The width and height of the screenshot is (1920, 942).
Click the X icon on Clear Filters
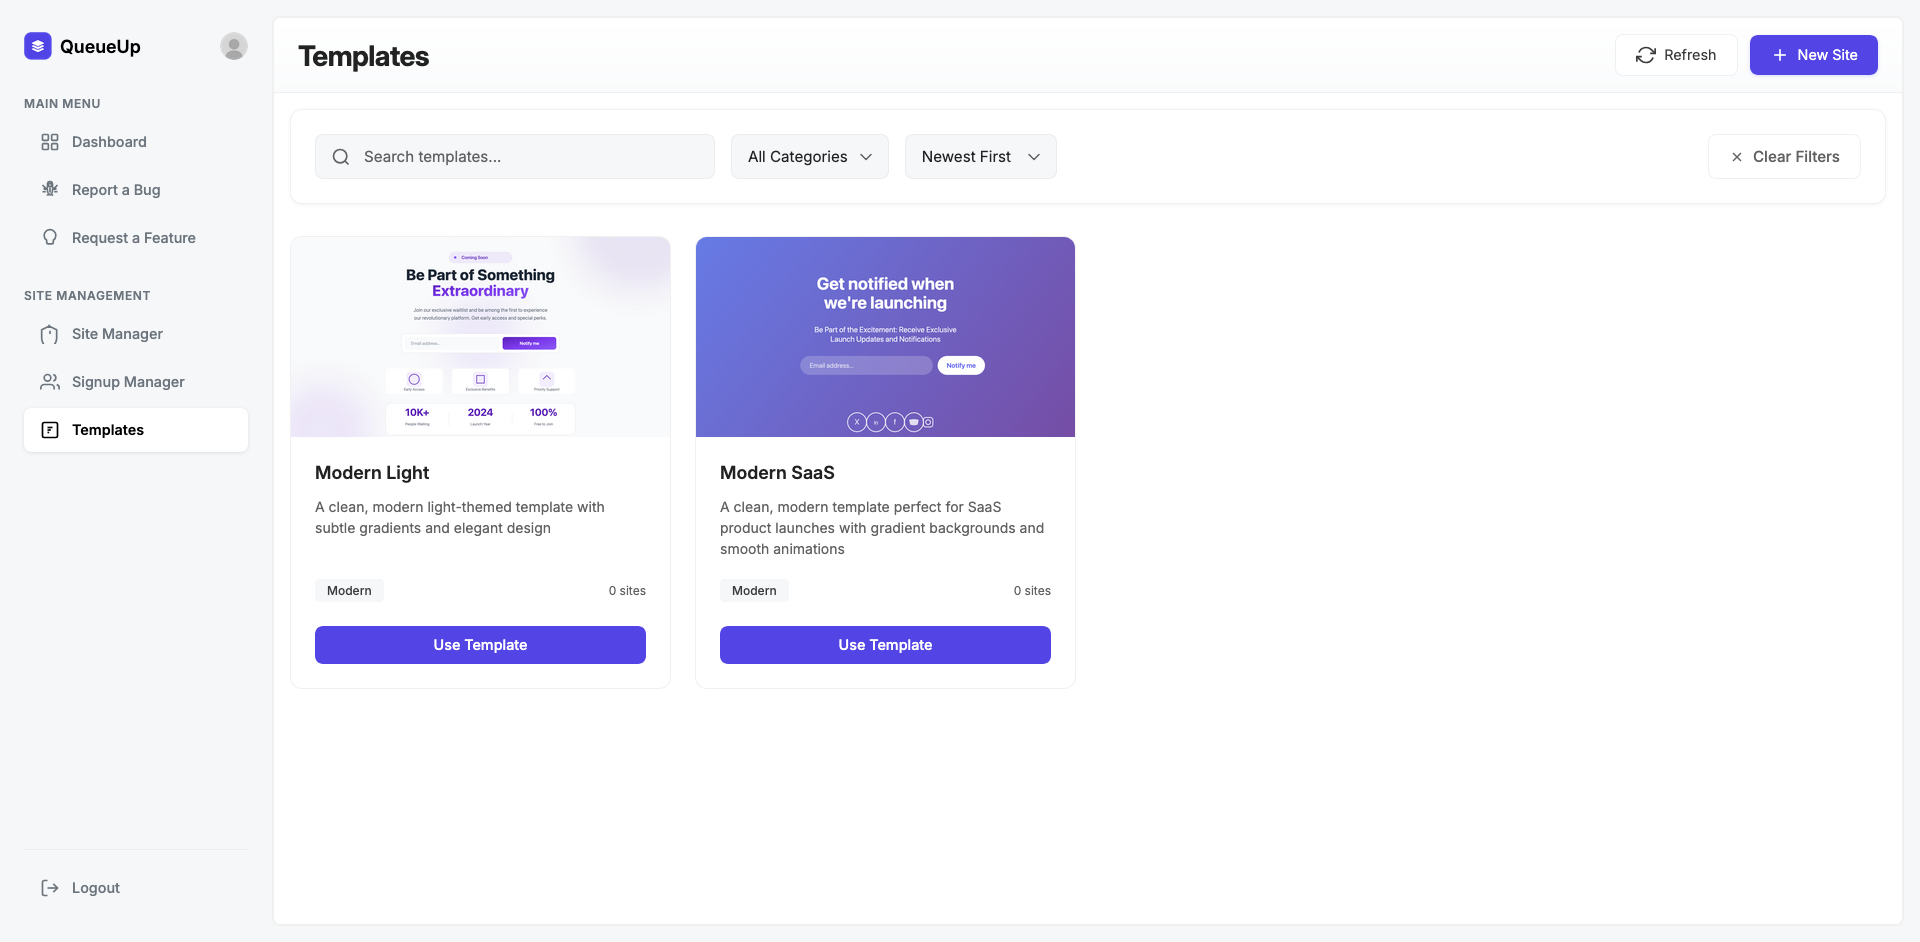(1737, 157)
